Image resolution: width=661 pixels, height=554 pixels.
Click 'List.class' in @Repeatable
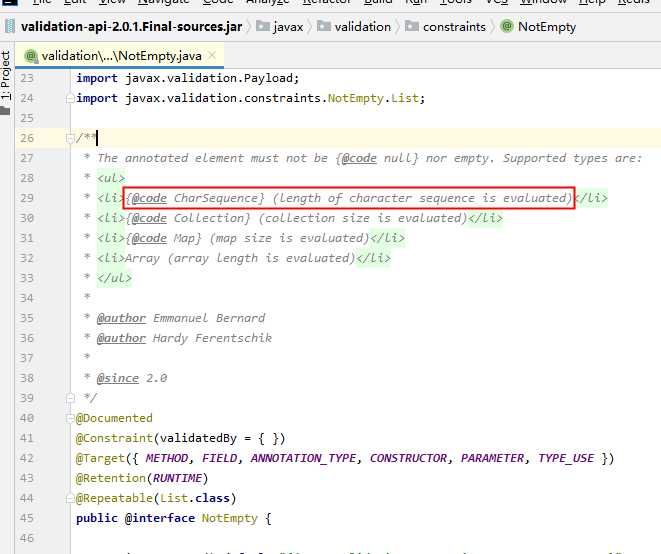[x=195, y=498]
